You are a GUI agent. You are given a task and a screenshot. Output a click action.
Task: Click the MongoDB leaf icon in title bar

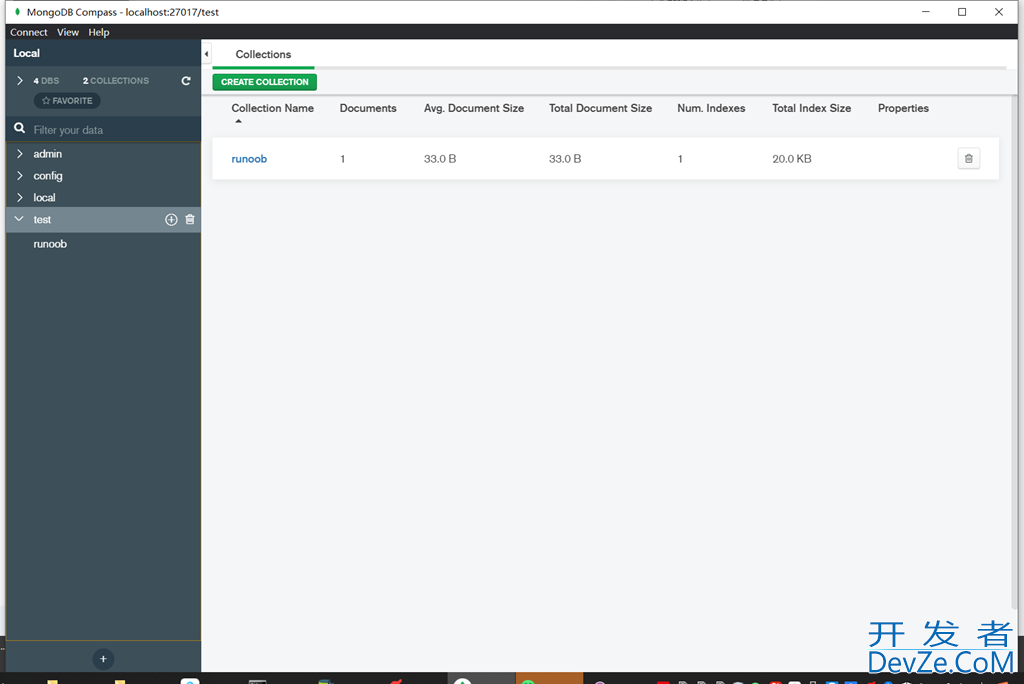pyautogui.click(x=17, y=12)
